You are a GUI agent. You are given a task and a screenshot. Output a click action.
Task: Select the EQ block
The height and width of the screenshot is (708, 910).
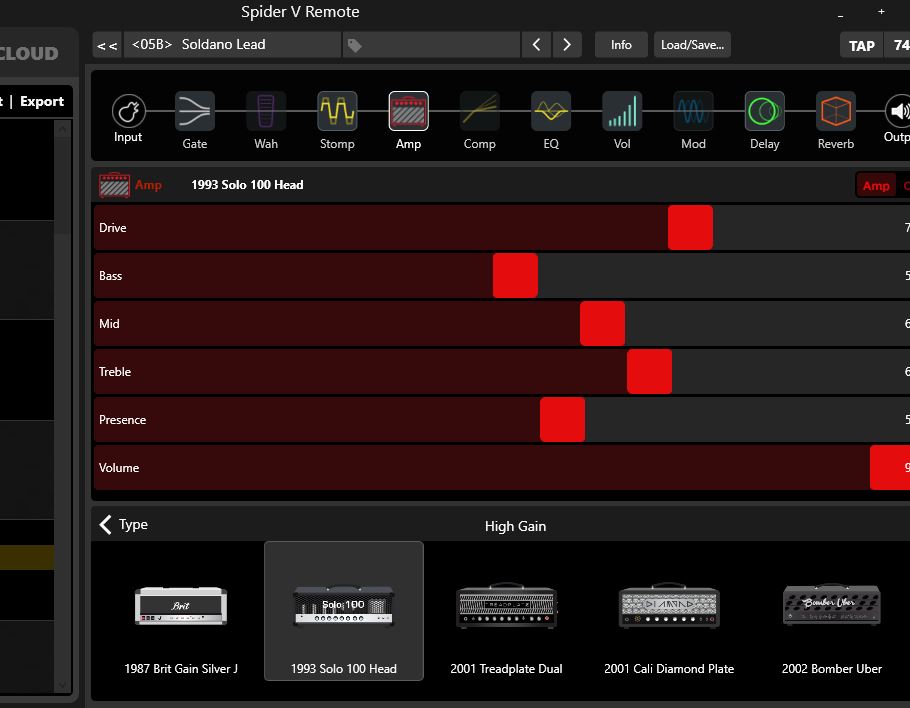tap(551, 111)
